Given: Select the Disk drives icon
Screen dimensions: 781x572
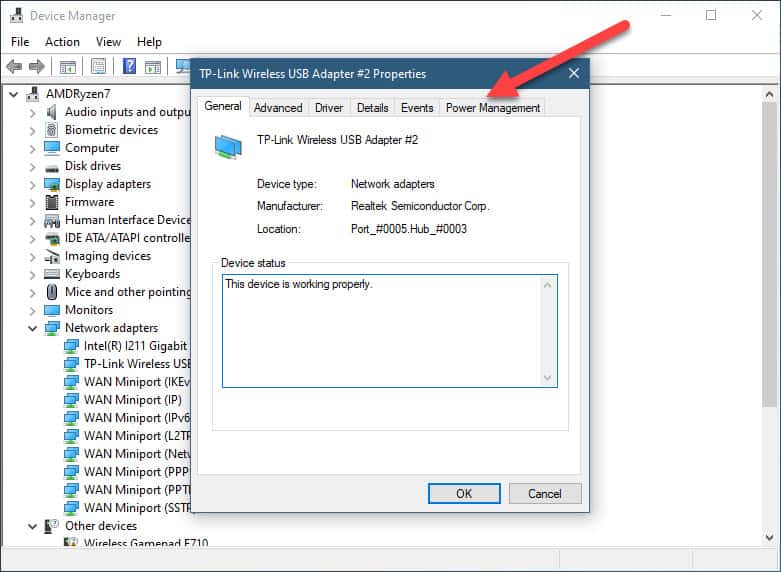Looking at the screenshot, I should (52, 167).
